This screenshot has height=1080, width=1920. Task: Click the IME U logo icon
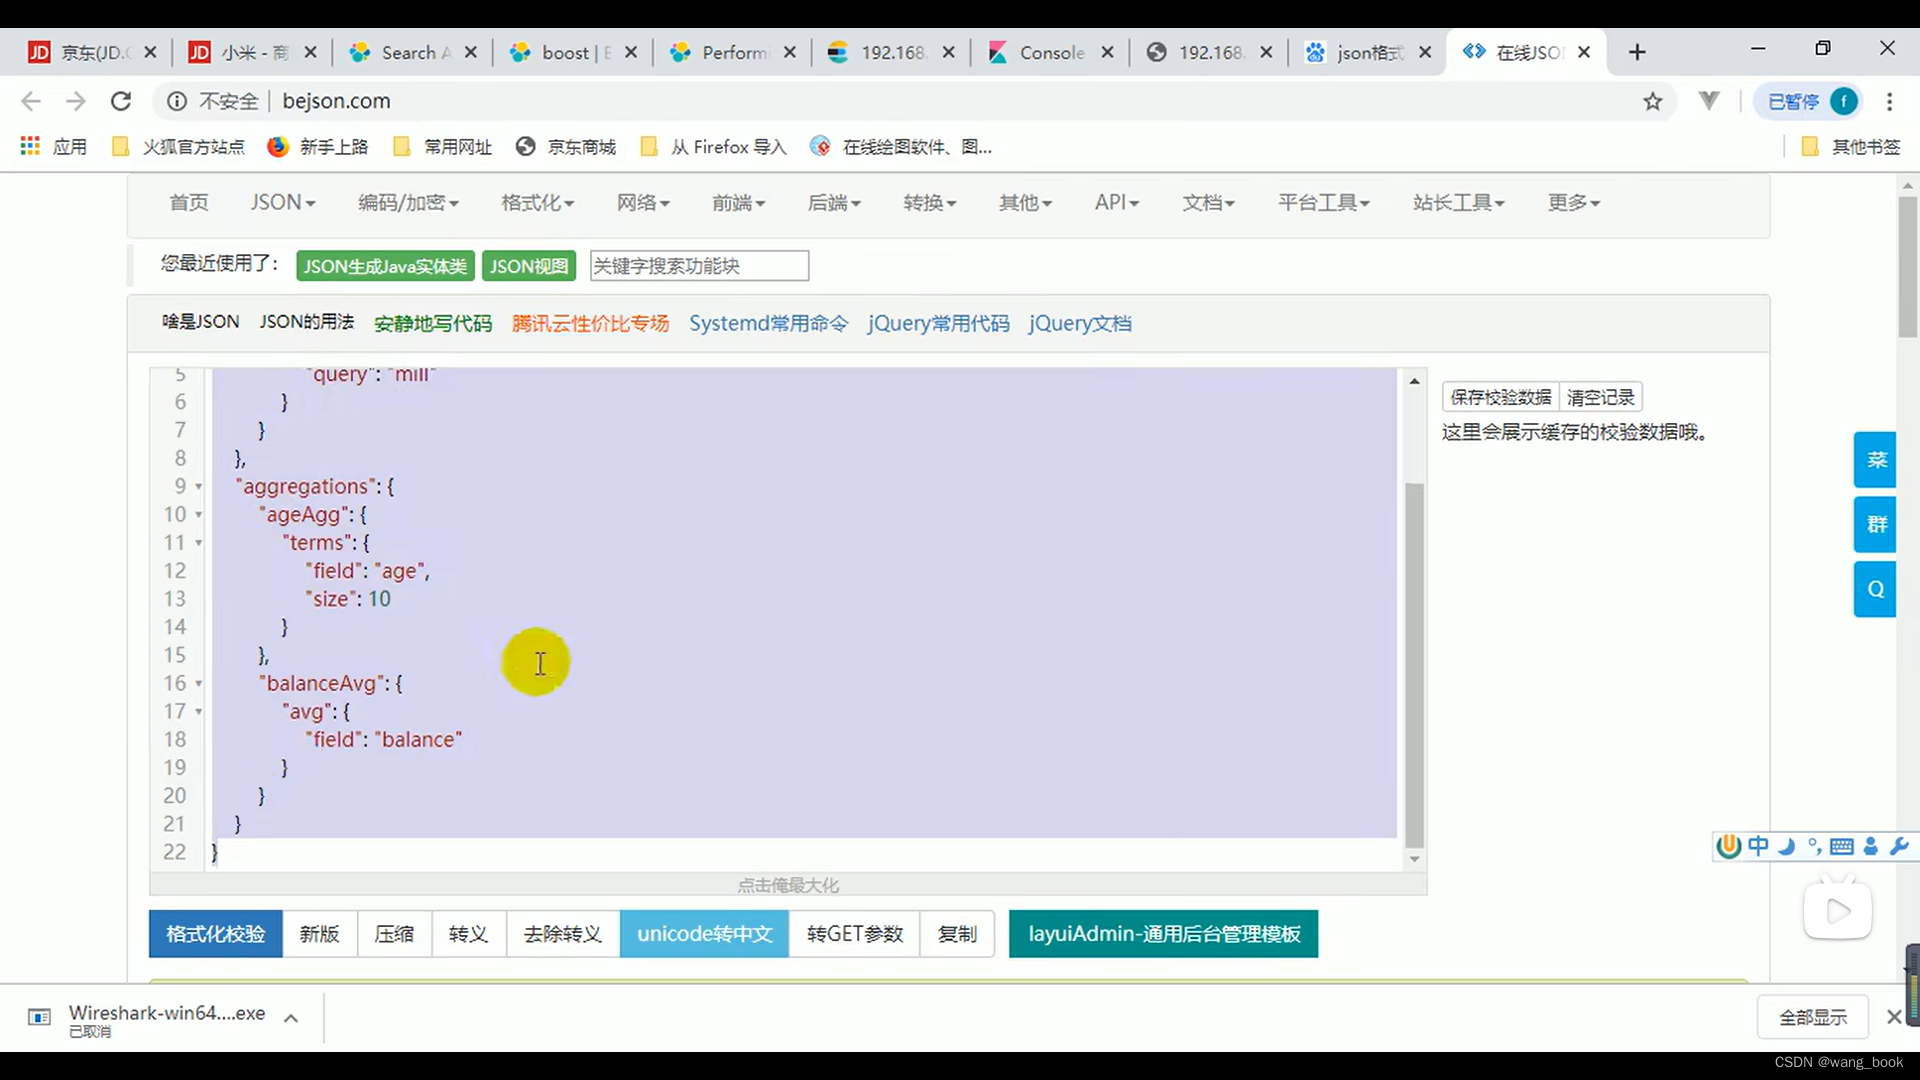(x=1729, y=846)
